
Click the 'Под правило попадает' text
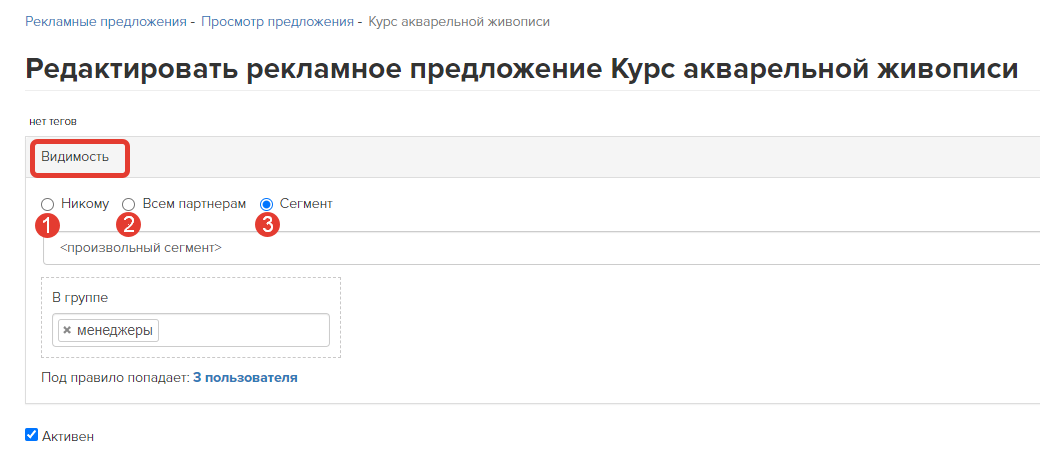click(x=115, y=378)
